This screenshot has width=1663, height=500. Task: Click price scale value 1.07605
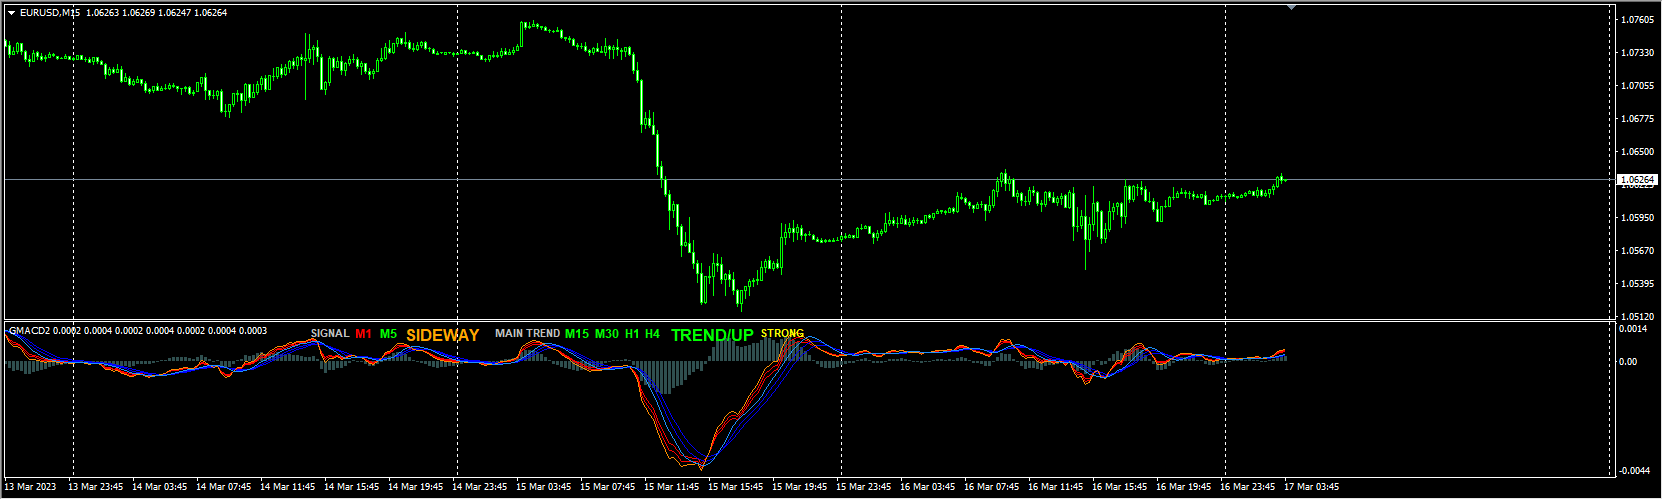1636,20
